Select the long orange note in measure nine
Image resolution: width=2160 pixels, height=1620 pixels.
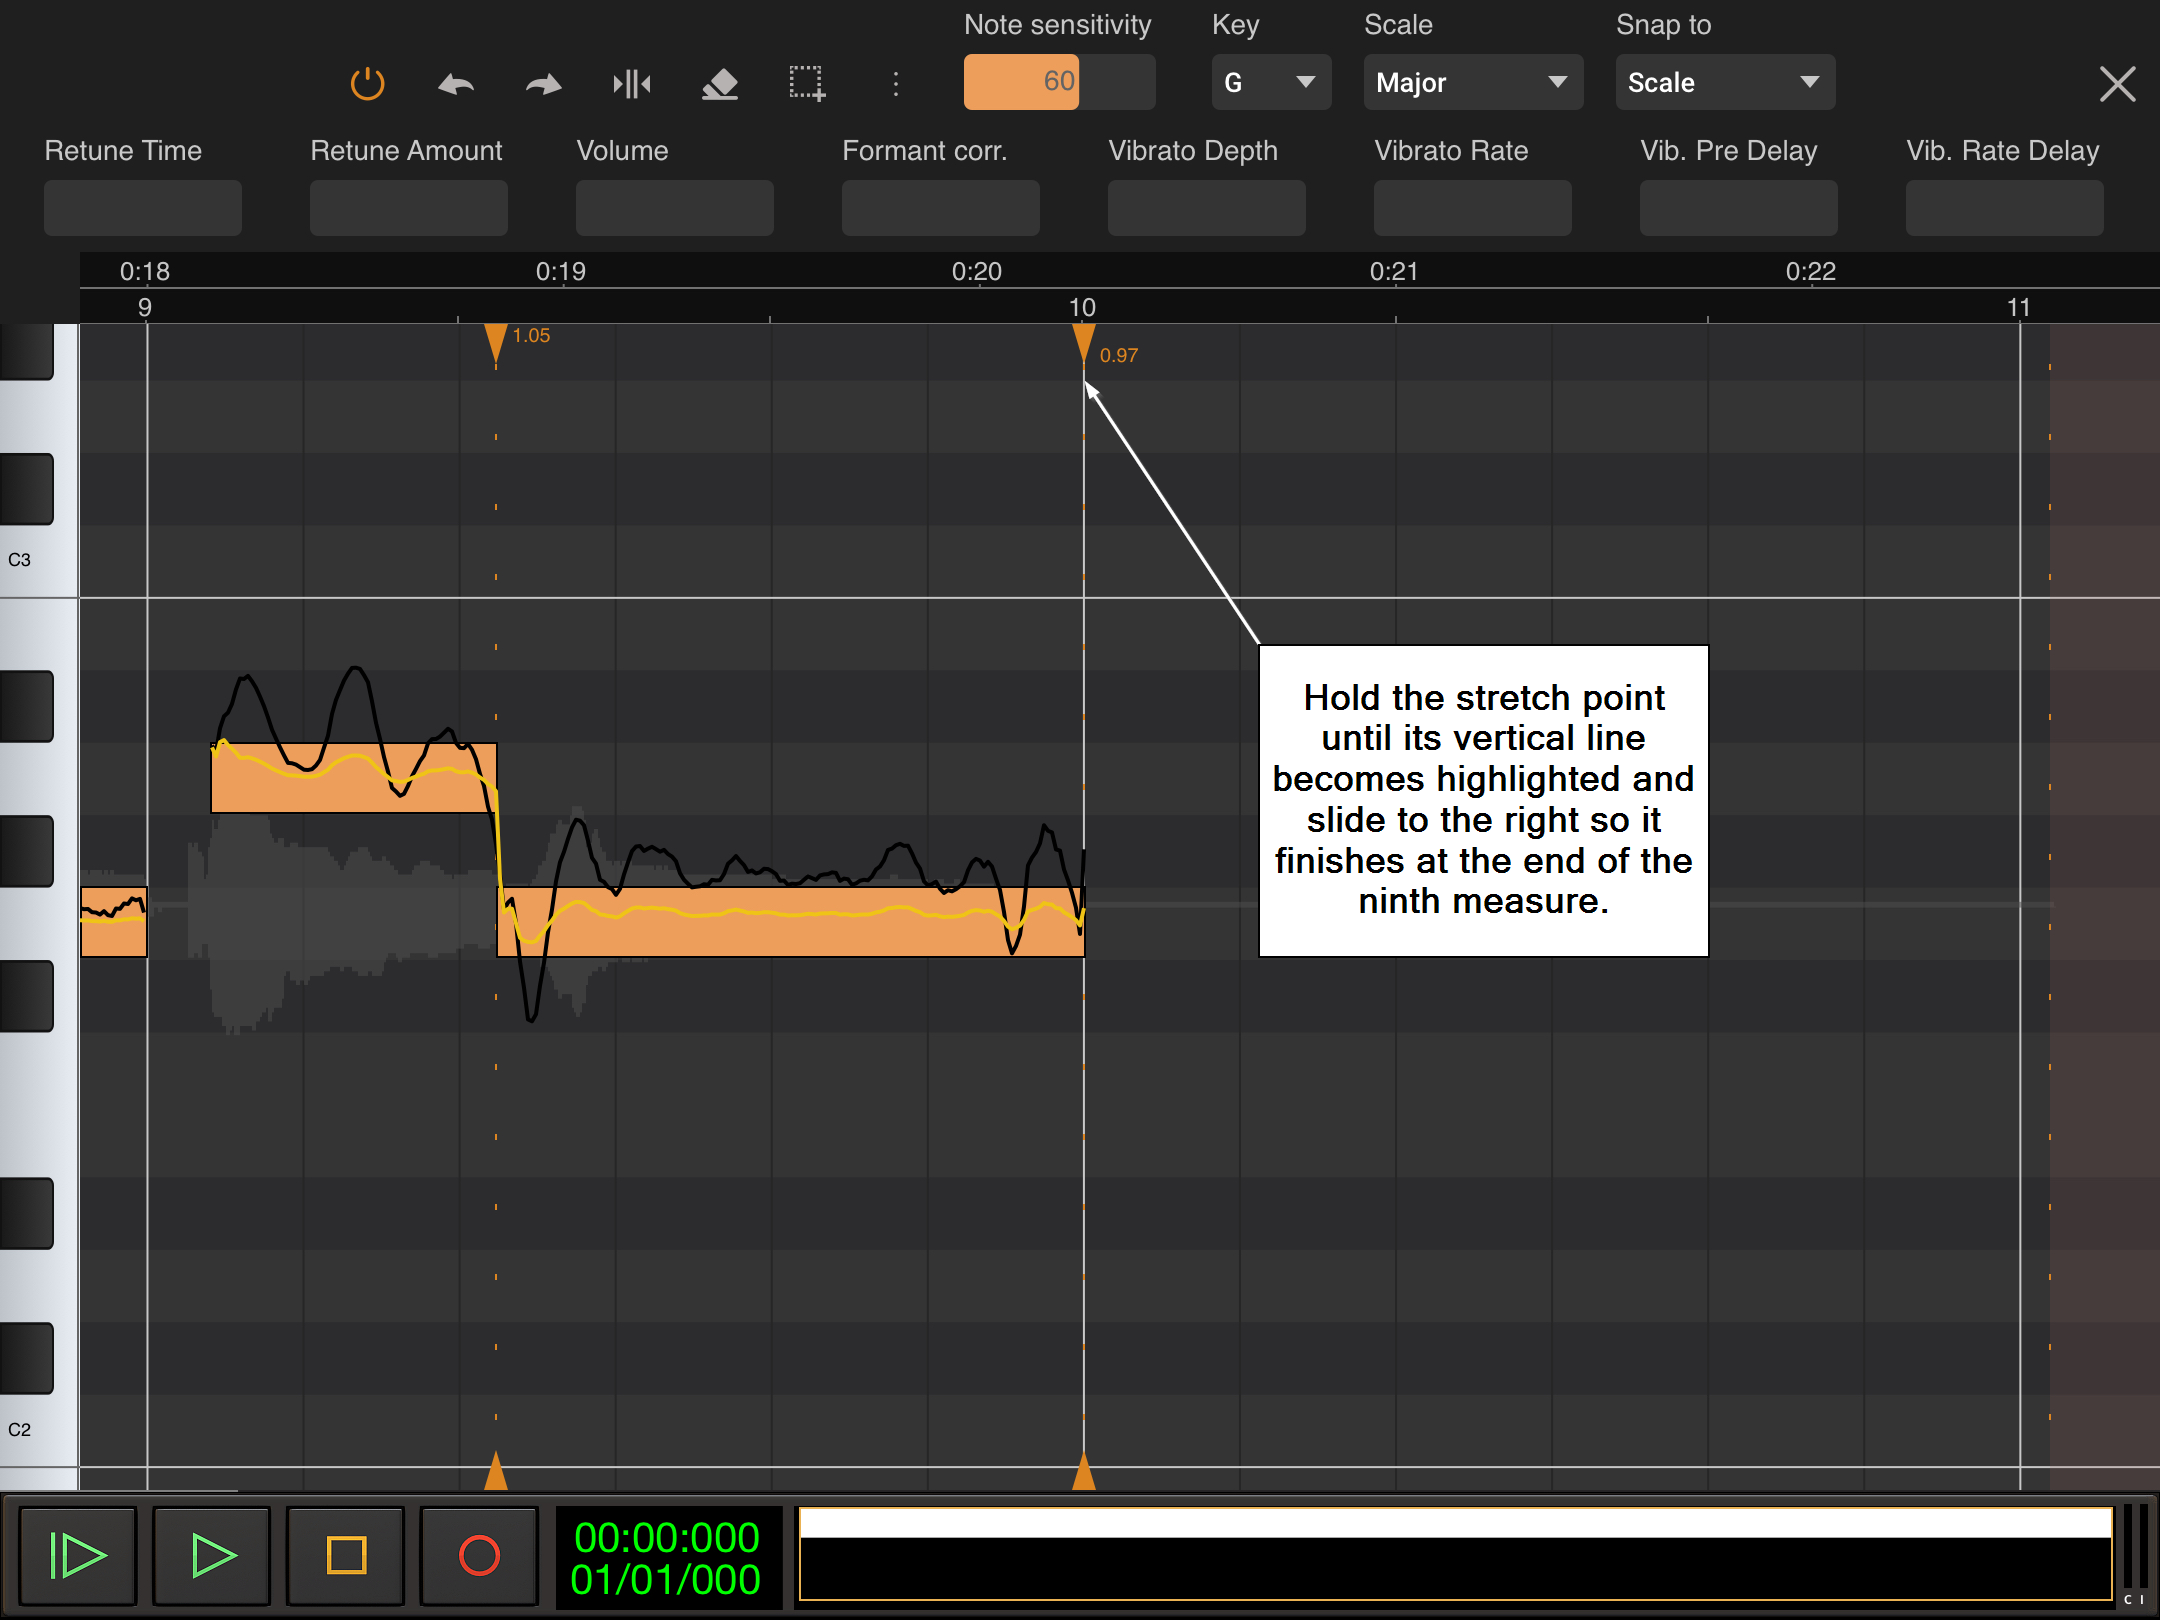[790, 935]
